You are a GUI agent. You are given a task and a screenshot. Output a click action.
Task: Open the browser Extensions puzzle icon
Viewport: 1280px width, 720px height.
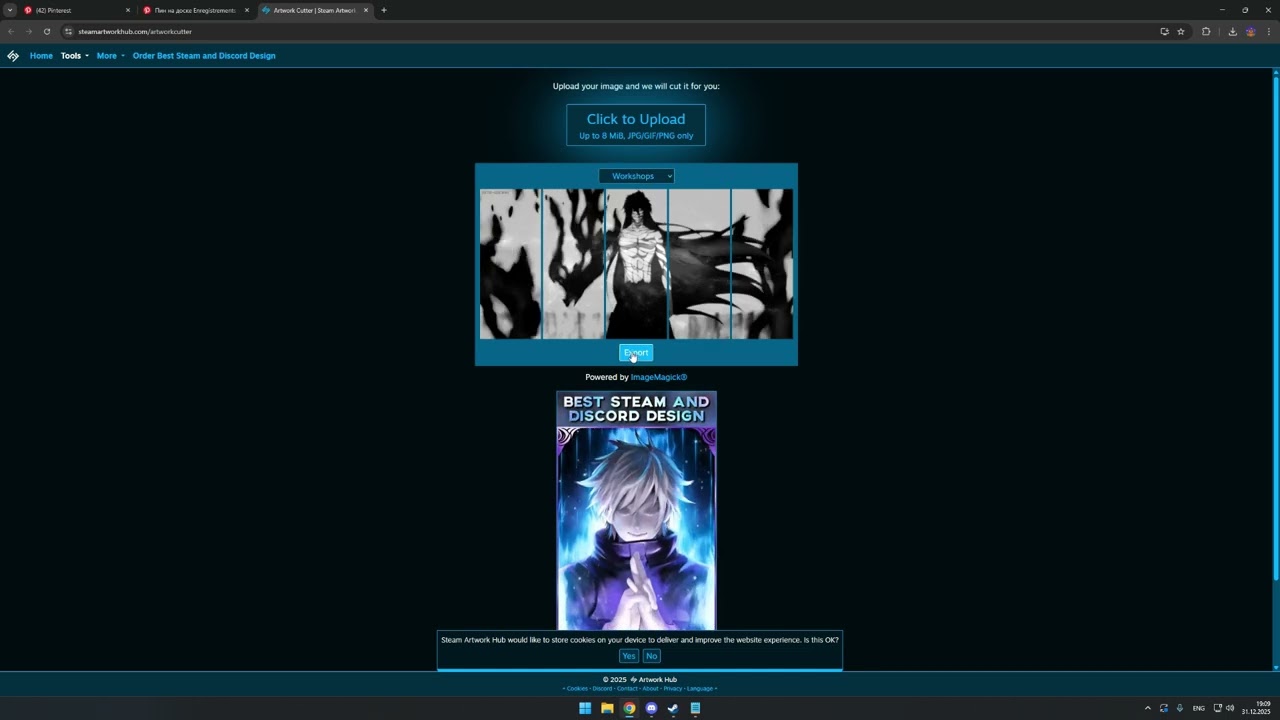pyautogui.click(x=1206, y=31)
